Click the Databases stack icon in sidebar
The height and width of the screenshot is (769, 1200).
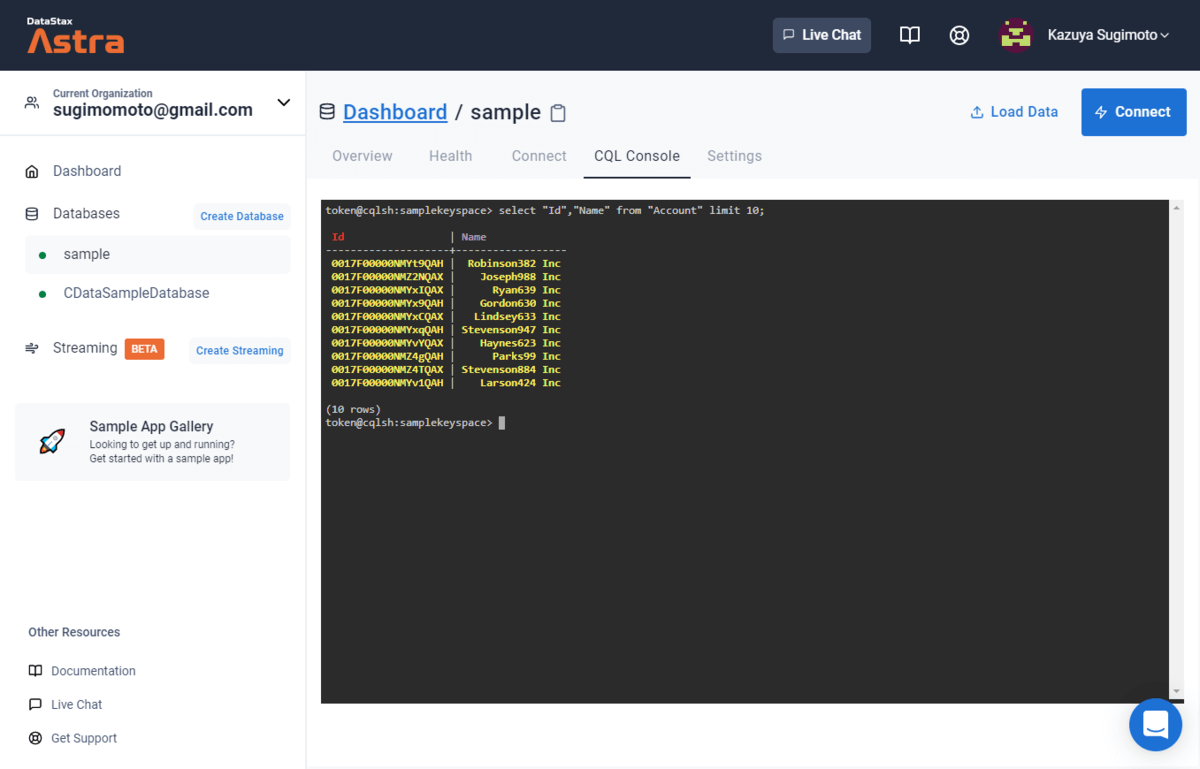[33, 214]
